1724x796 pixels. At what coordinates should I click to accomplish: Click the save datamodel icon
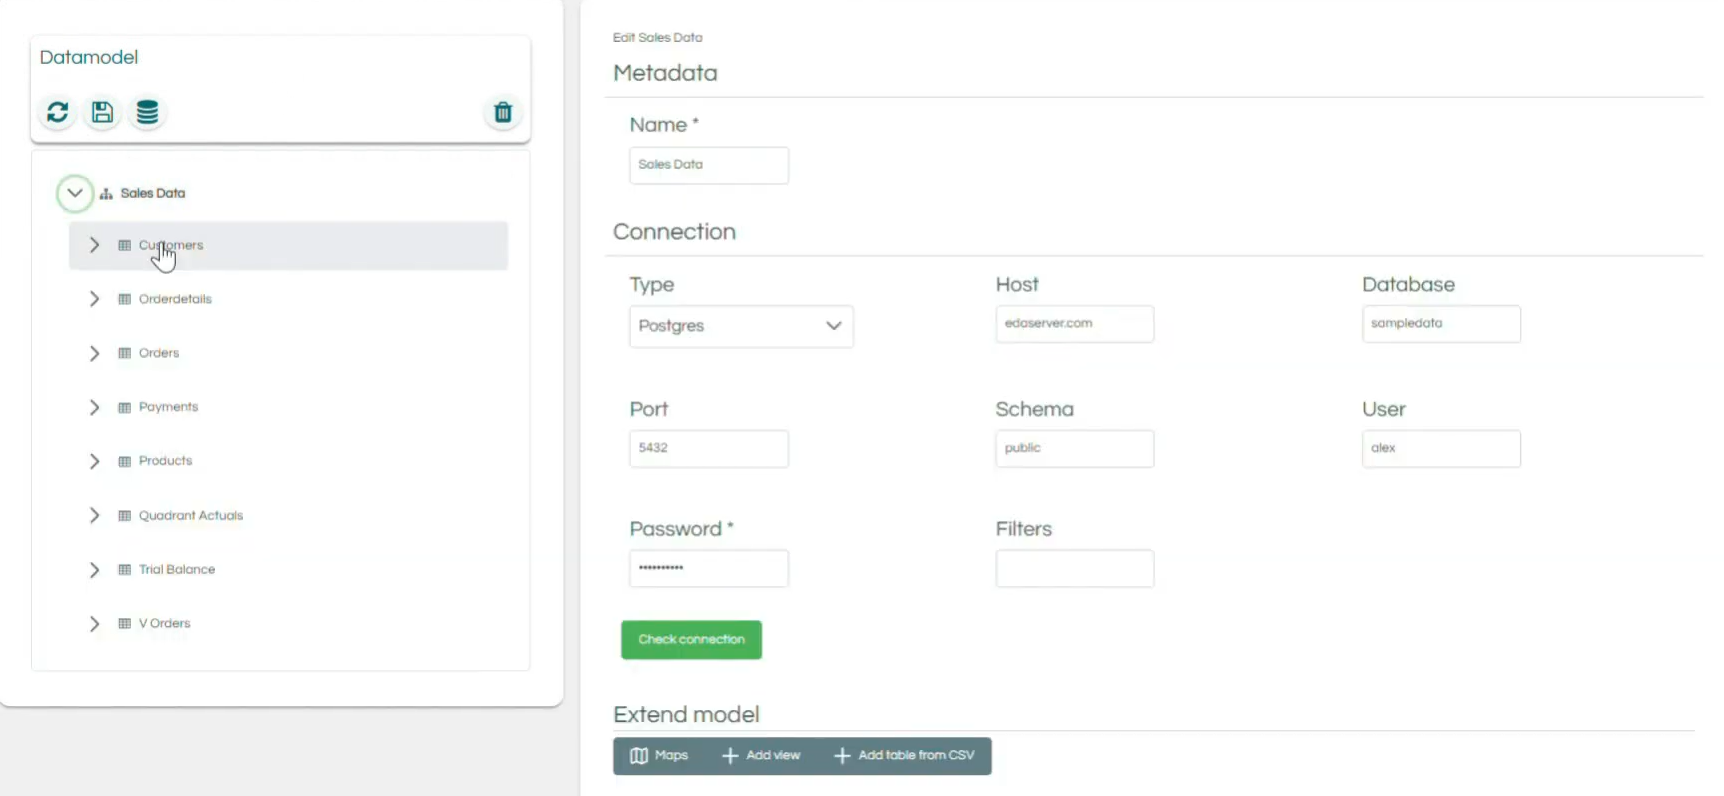pyautogui.click(x=102, y=112)
